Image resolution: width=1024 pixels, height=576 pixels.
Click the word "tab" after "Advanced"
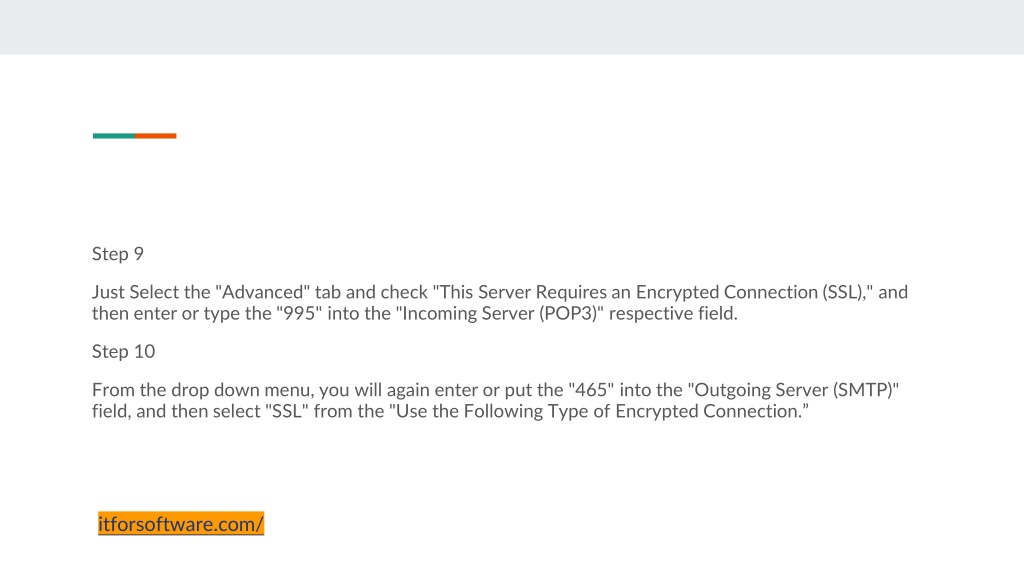(x=328, y=292)
